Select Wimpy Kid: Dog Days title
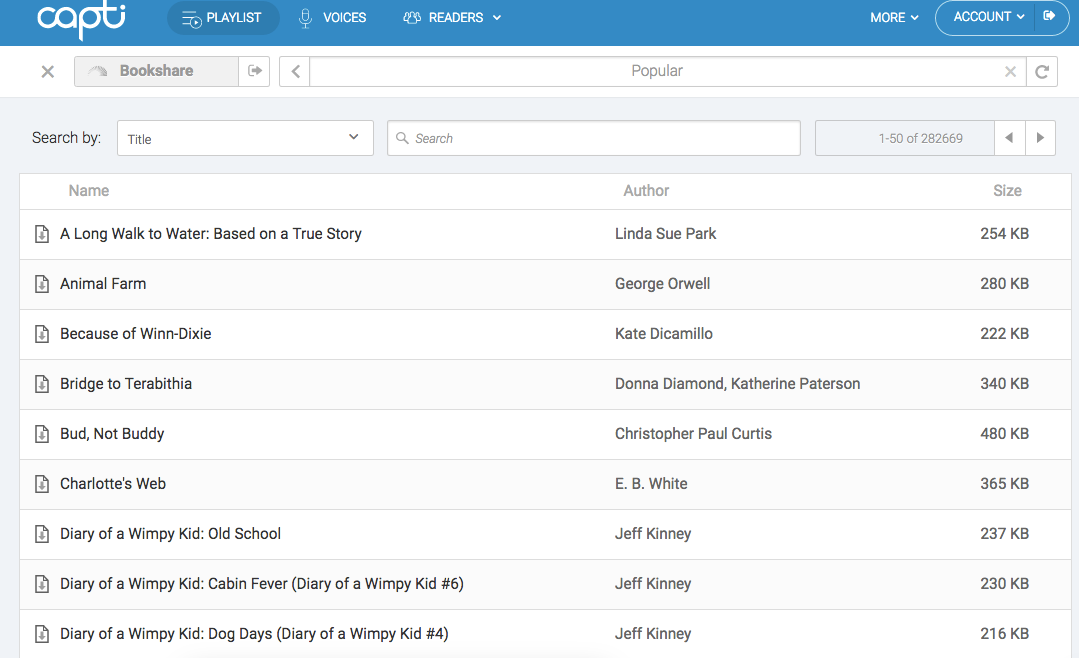The height and width of the screenshot is (658, 1079). coord(255,634)
